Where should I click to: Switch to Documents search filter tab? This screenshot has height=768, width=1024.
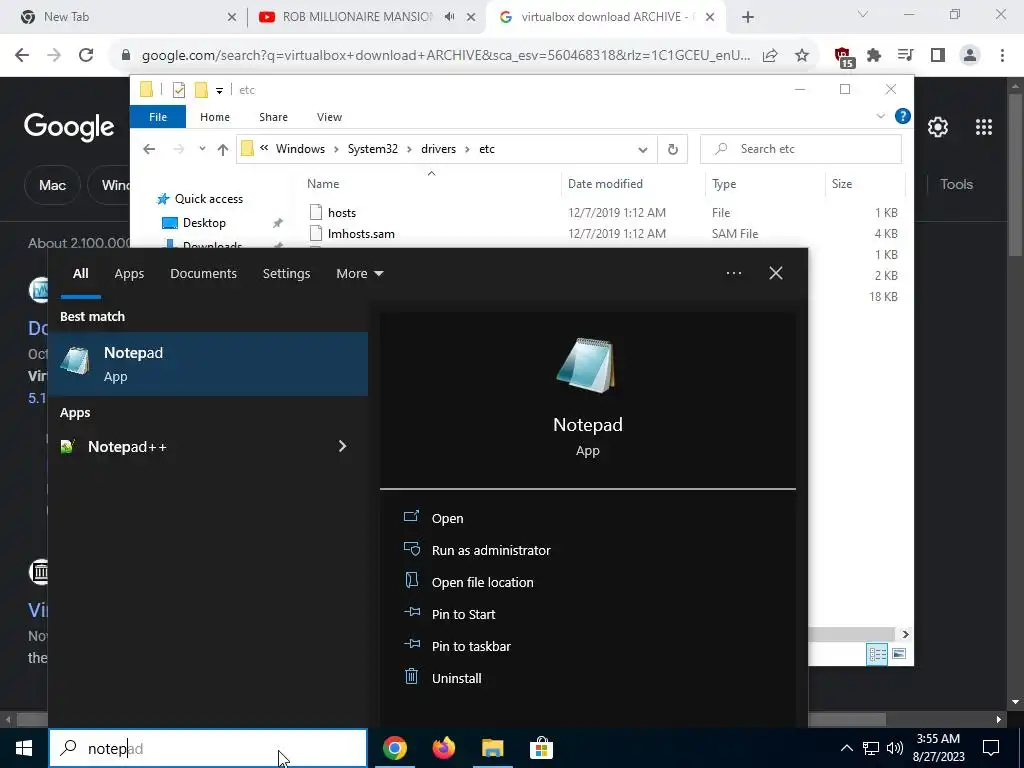203,274
